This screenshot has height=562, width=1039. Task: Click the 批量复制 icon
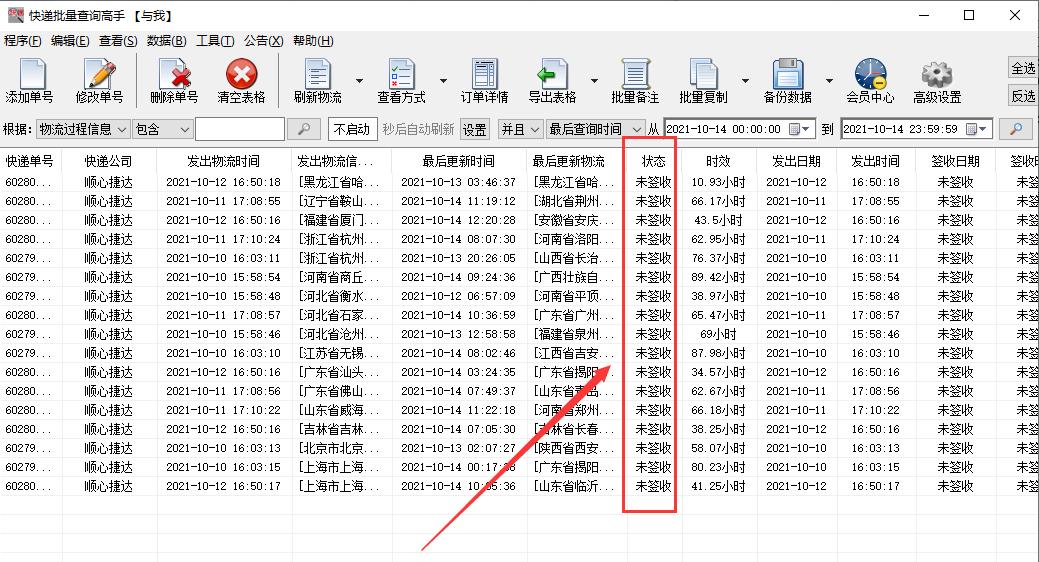point(703,74)
